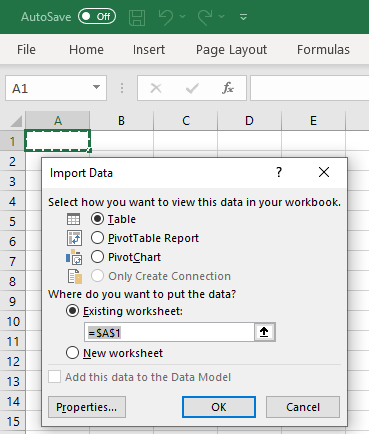Click the collapse dialog range selector icon
The image size is (369, 434).
pos(264,332)
